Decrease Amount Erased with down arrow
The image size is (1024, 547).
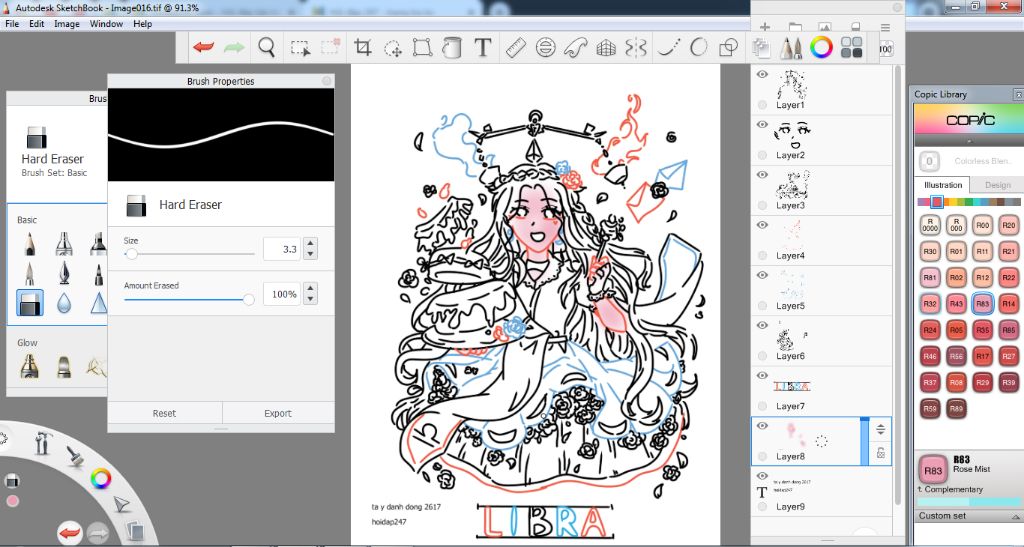(x=311, y=299)
